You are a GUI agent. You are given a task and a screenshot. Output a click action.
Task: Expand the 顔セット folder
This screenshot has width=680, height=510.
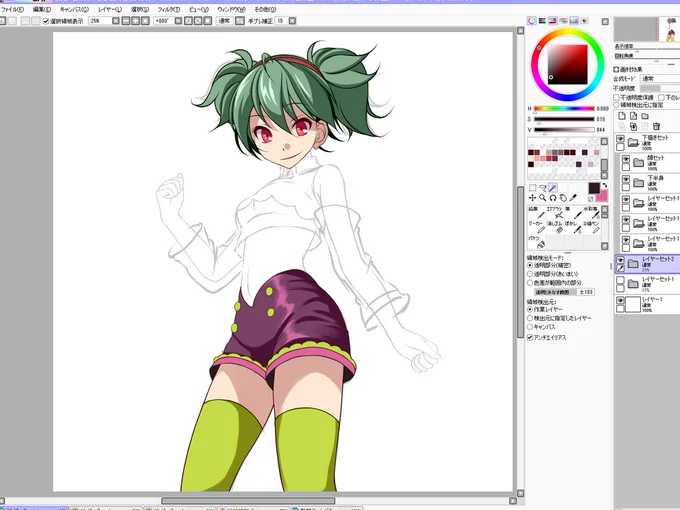point(638,163)
